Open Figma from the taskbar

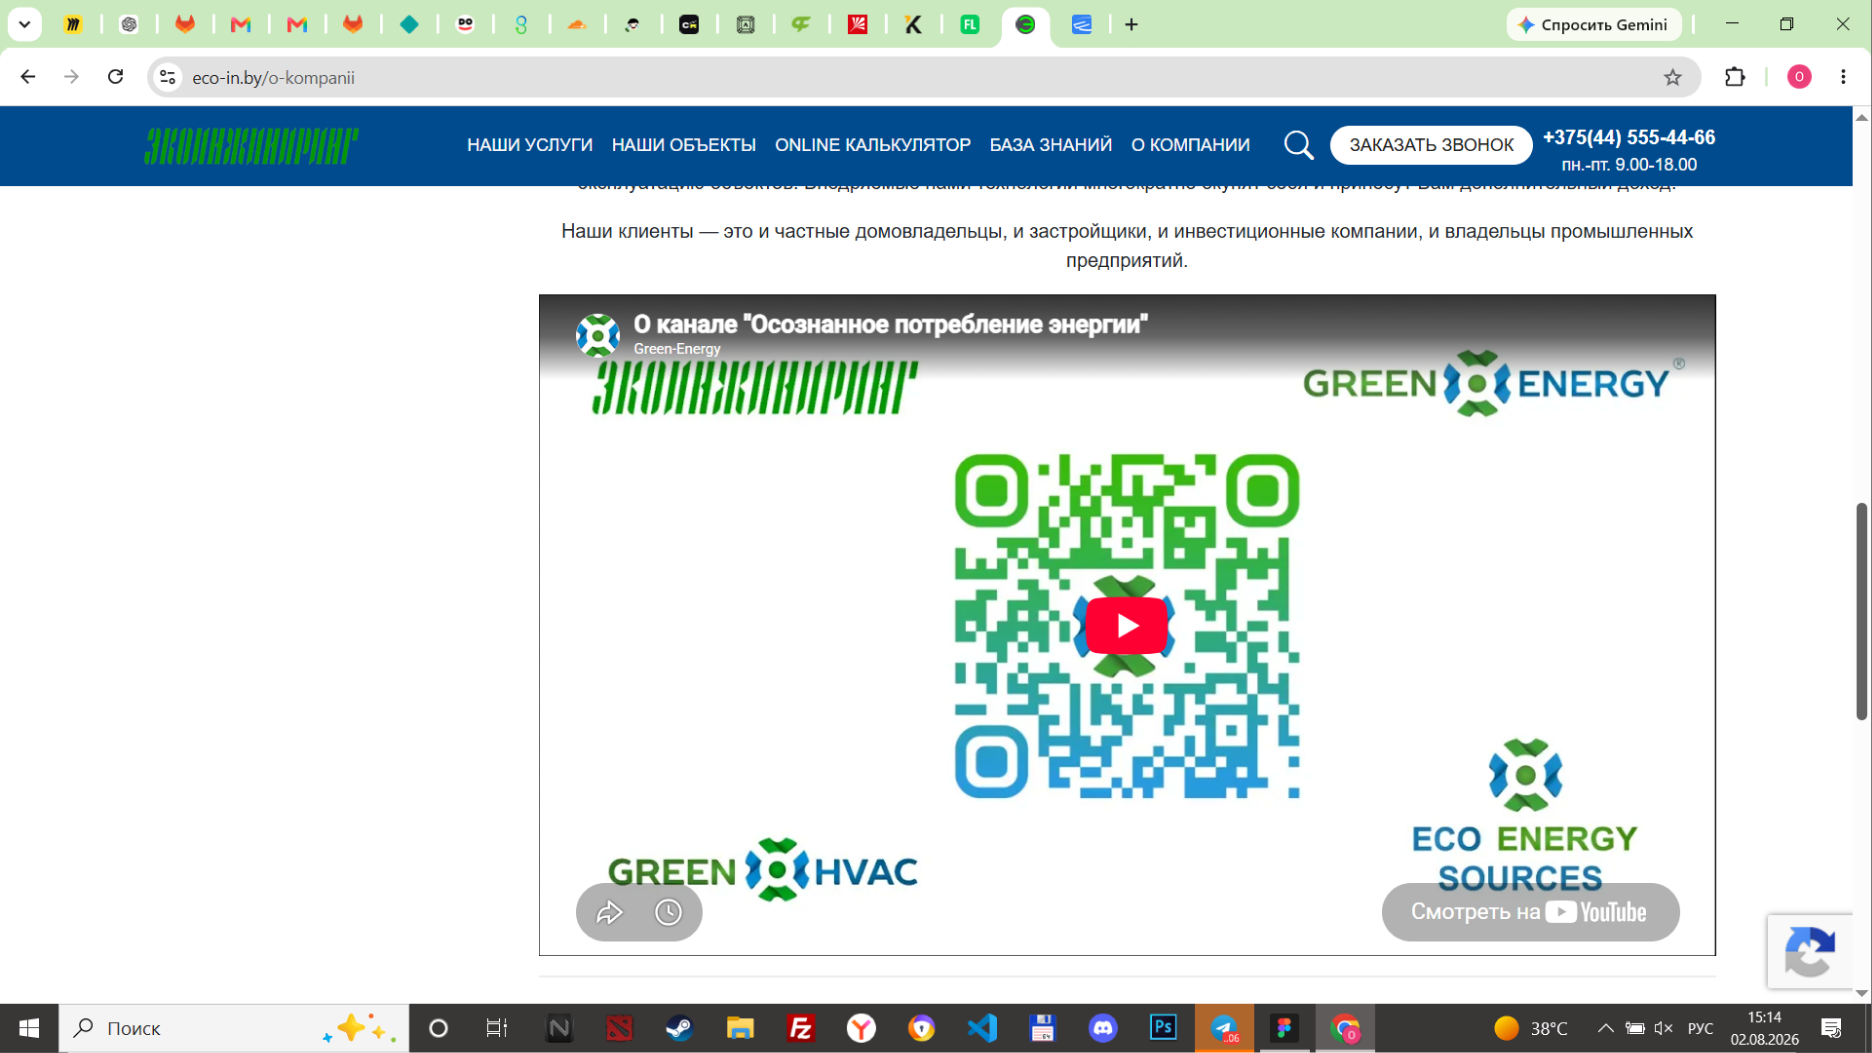click(1284, 1028)
